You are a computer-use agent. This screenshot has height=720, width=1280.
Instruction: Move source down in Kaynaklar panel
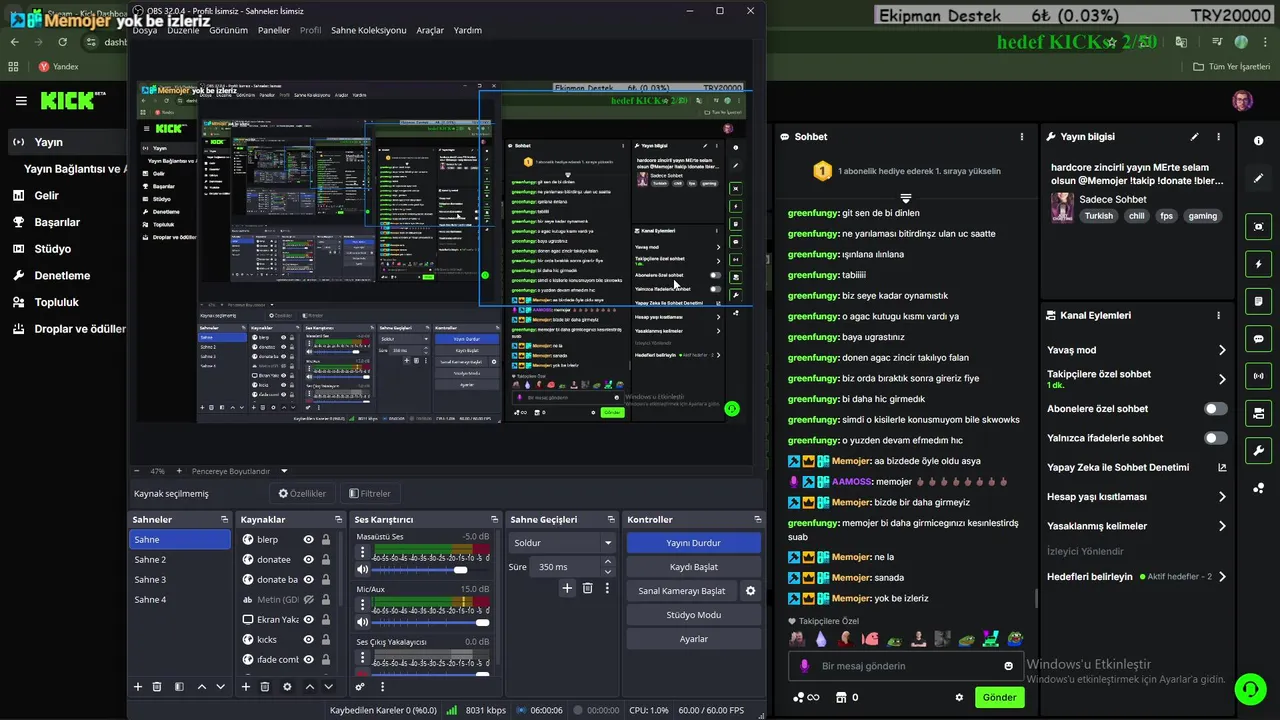click(x=328, y=687)
